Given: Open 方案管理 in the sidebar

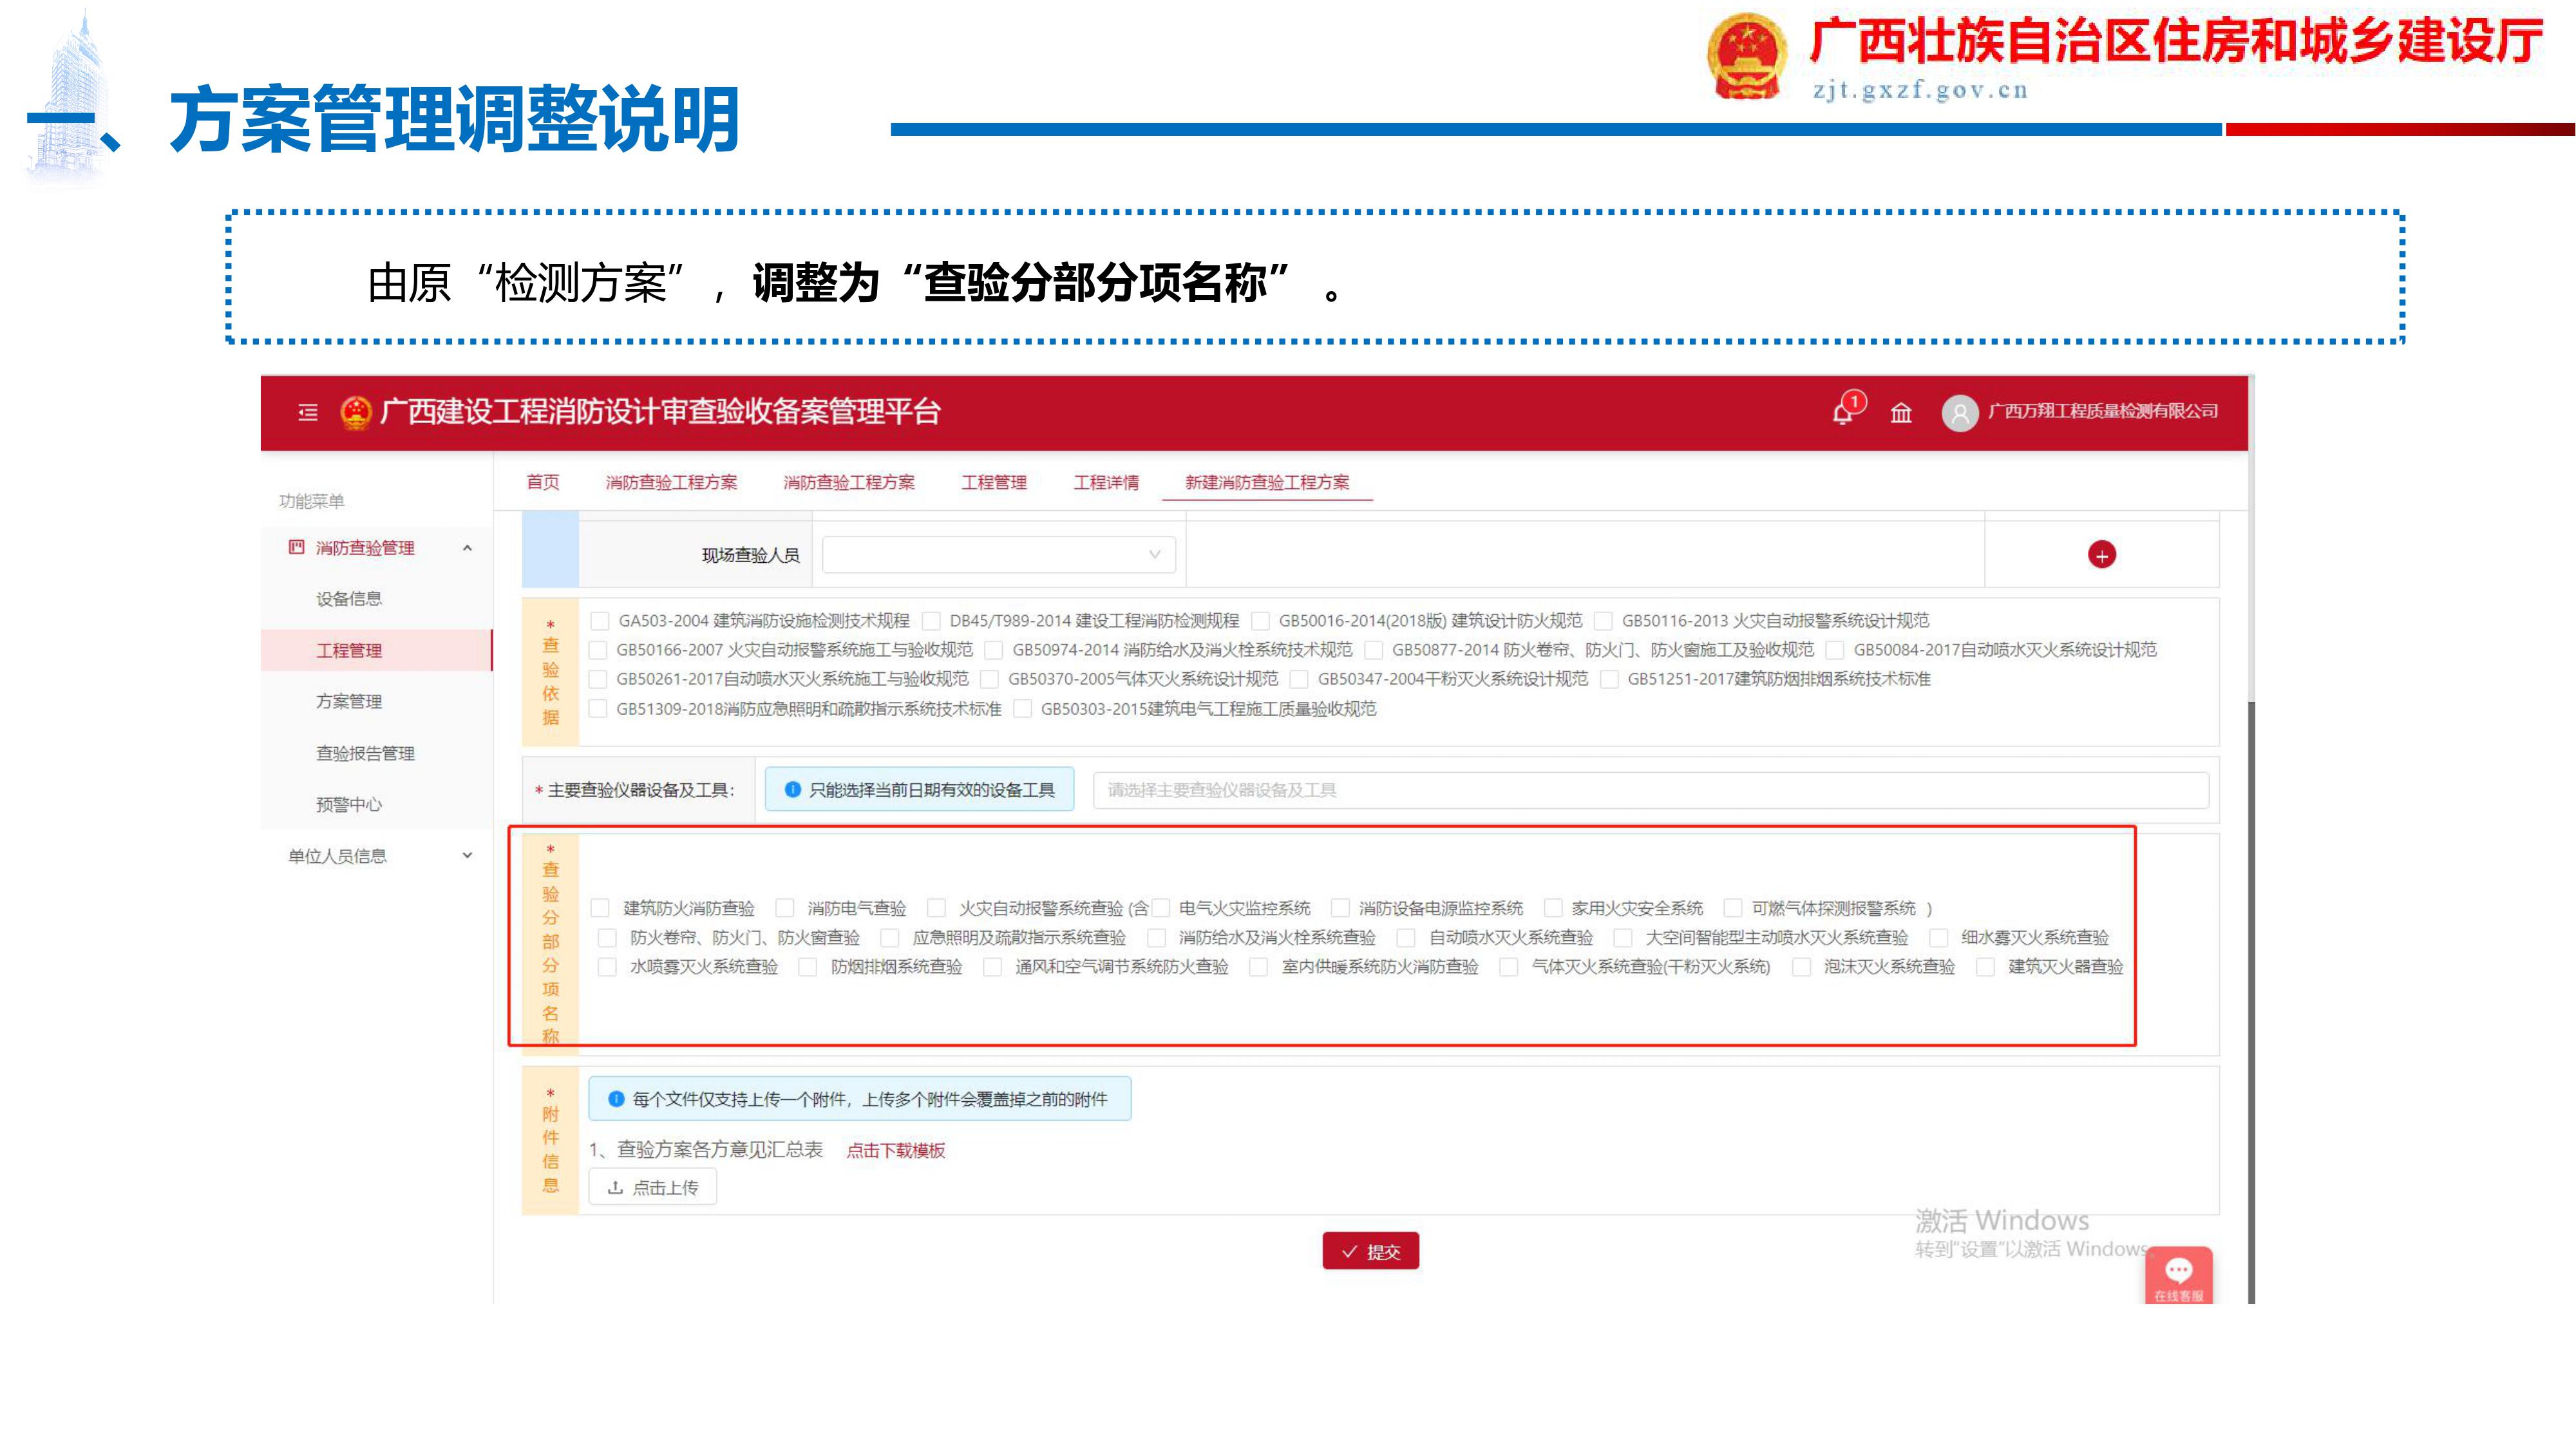Looking at the screenshot, I should [349, 702].
